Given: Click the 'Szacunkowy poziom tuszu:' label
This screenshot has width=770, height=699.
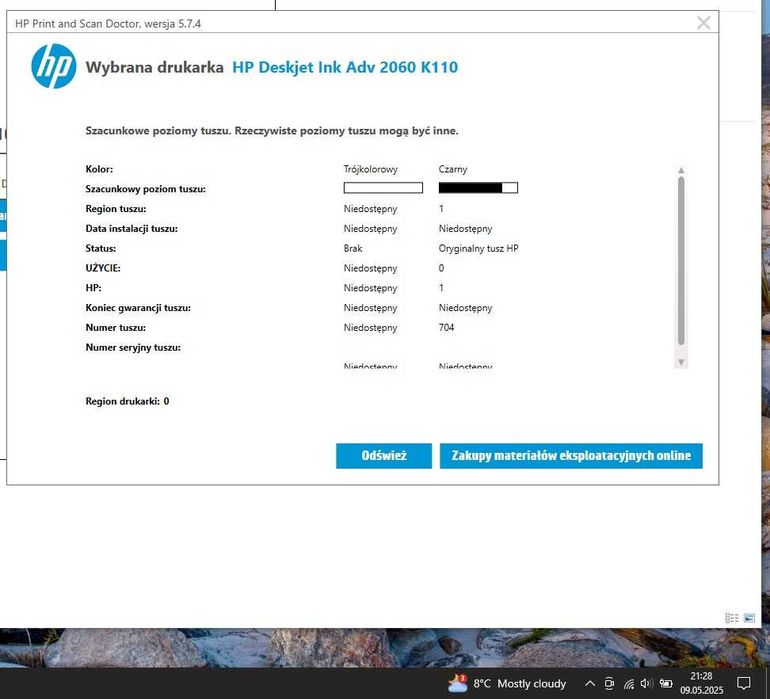Looking at the screenshot, I should (x=145, y=189).
